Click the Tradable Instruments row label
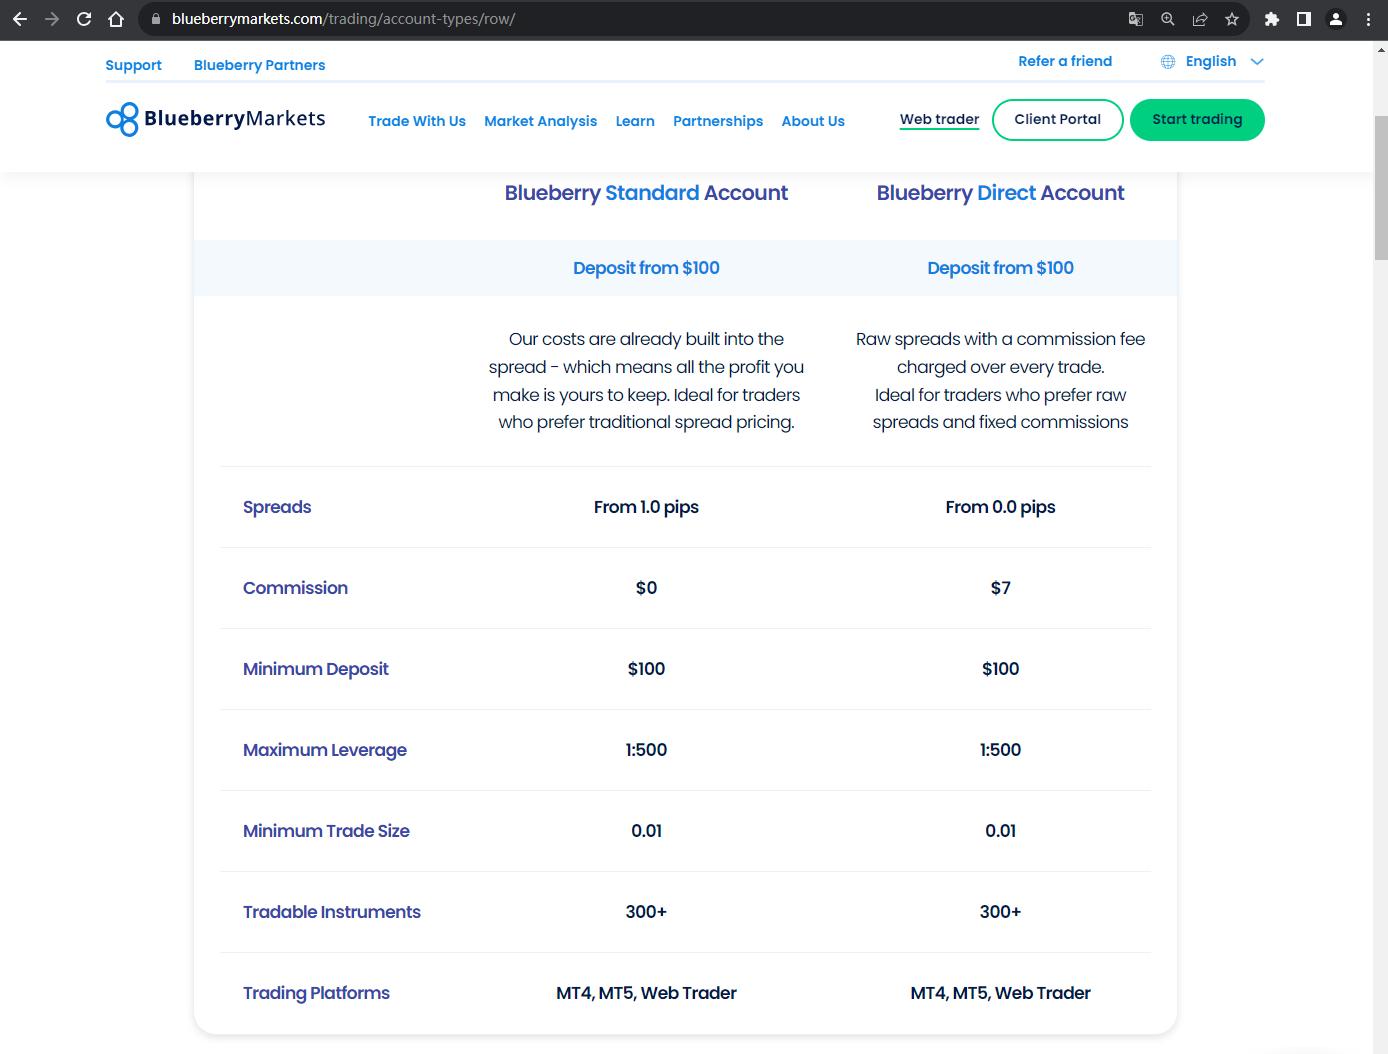 (332, 912)
